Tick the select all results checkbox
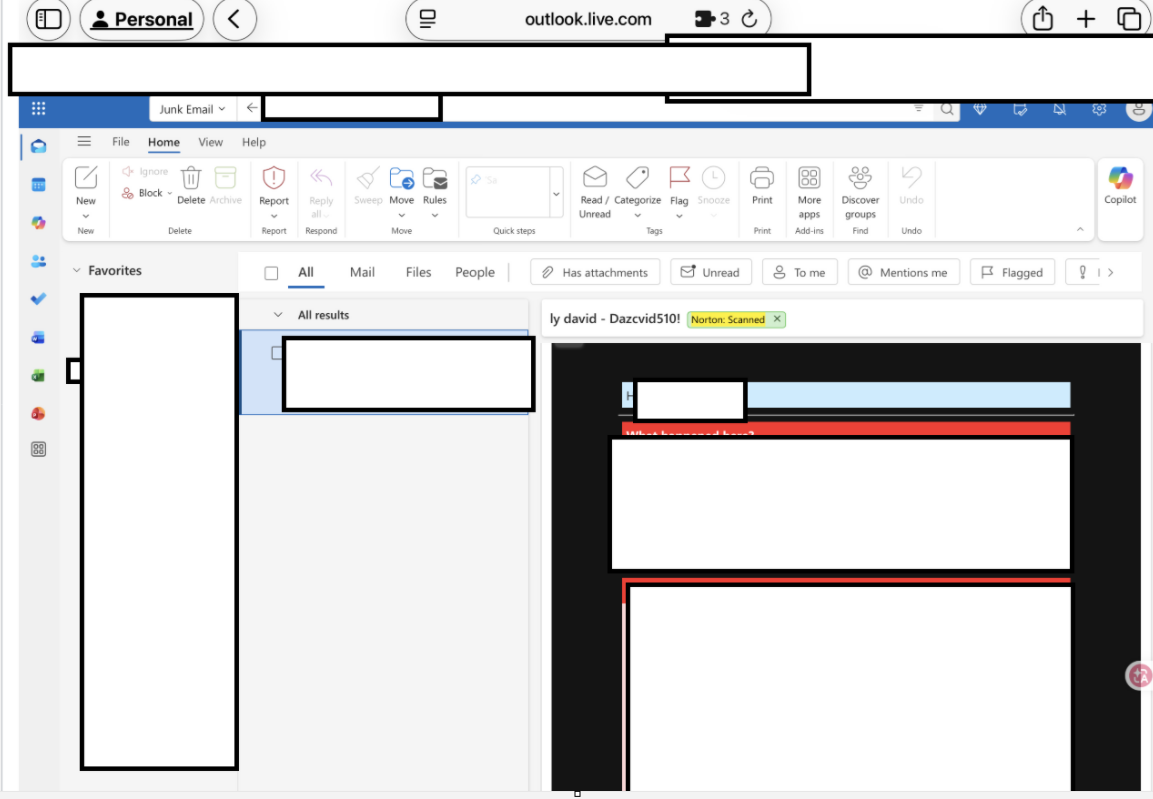The width and height of the screenshot is (1153, 799). 271,273
